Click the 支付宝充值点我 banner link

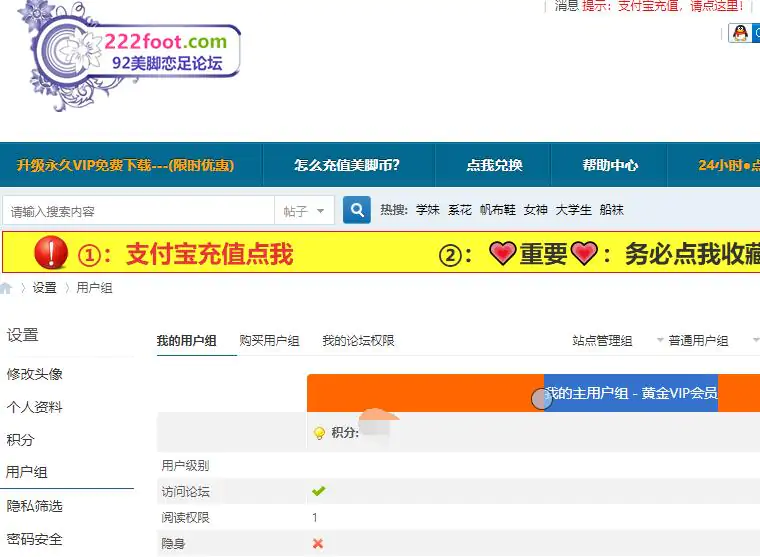click(x=209, y=254)
